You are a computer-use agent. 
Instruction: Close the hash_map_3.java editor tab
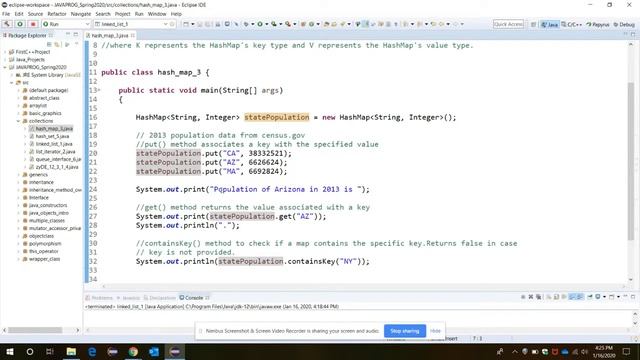point(133,36)
